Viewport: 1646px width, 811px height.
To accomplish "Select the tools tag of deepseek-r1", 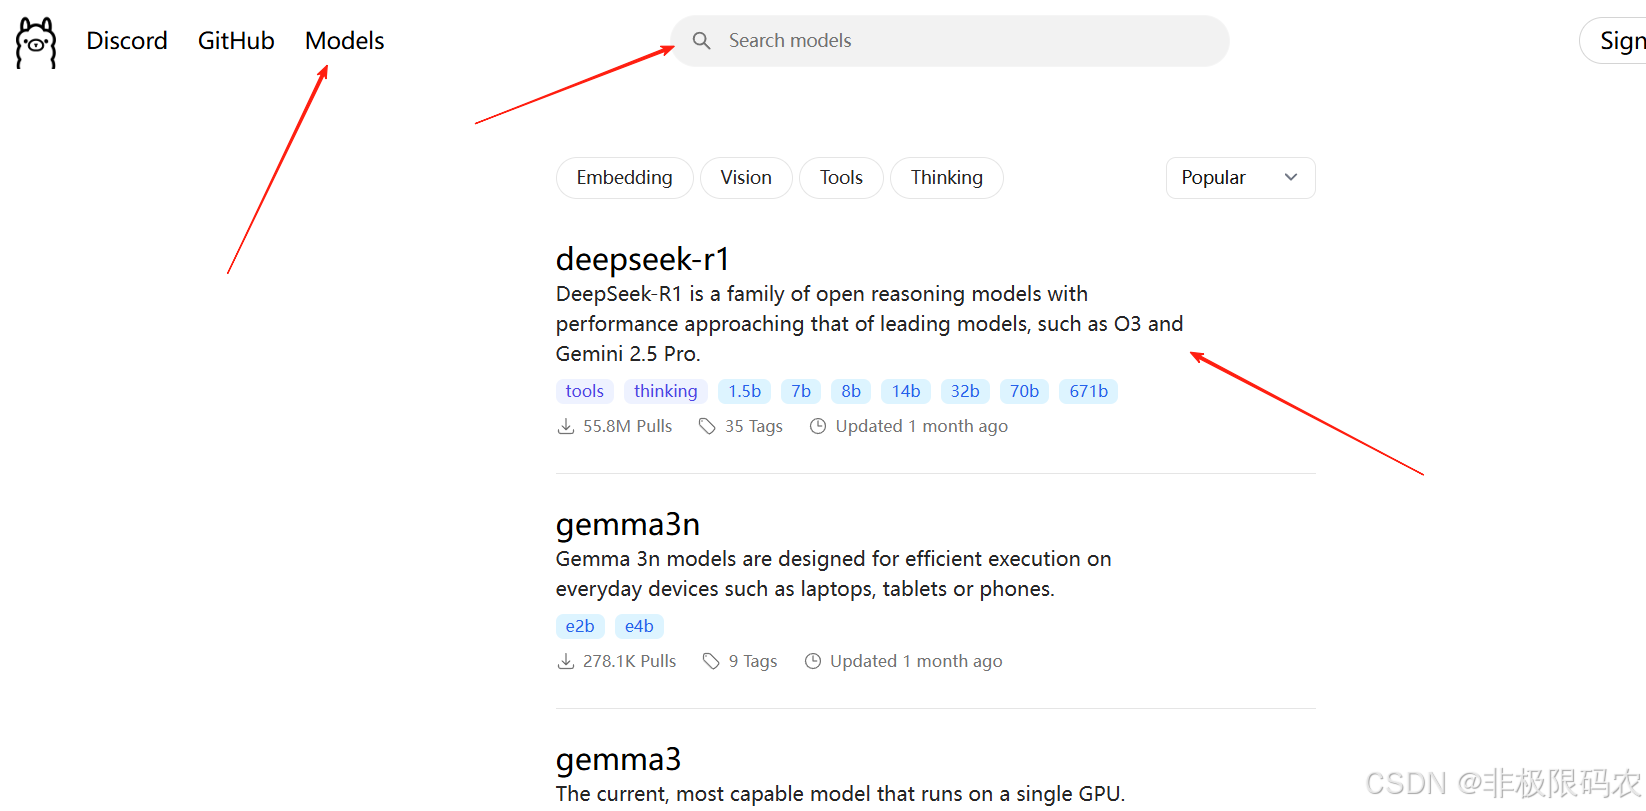I will coord(585,391).
